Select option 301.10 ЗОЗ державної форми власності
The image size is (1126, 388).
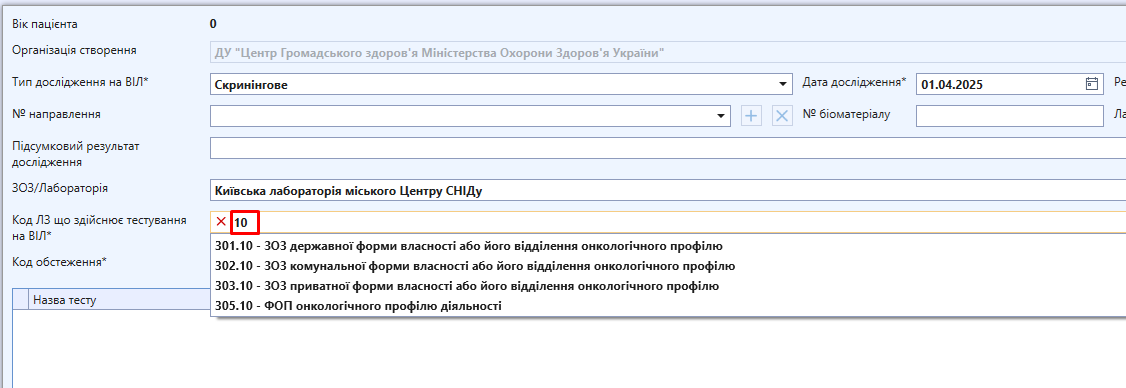tap(668, 246)
